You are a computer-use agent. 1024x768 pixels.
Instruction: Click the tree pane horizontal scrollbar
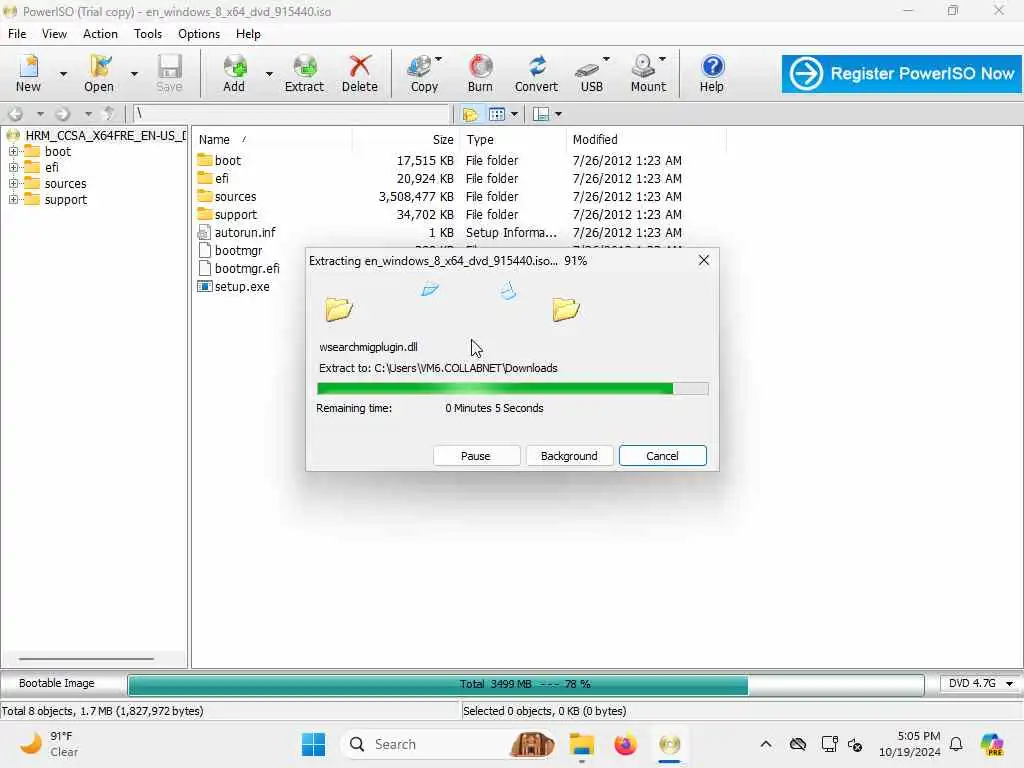[x=86, y=659]
